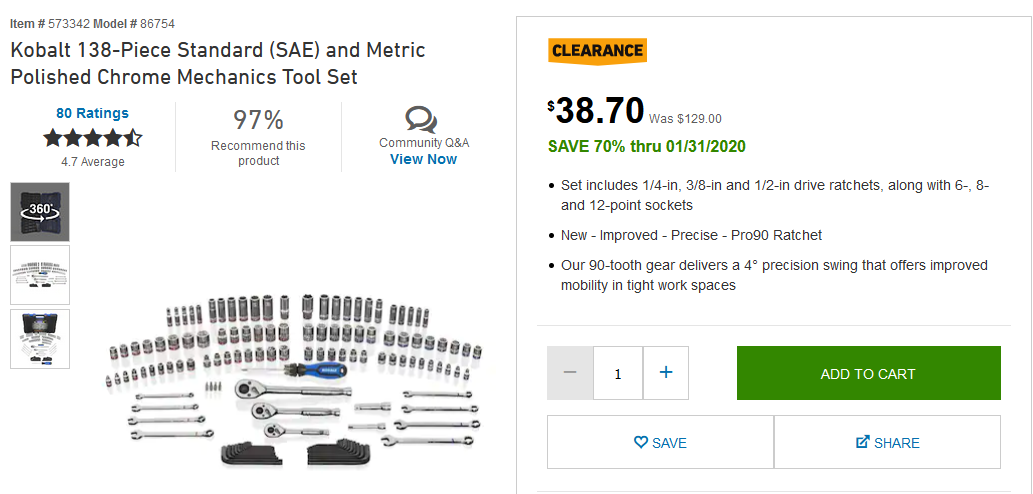Open the 360-degree view thumbnail

[x=40, y=211]
